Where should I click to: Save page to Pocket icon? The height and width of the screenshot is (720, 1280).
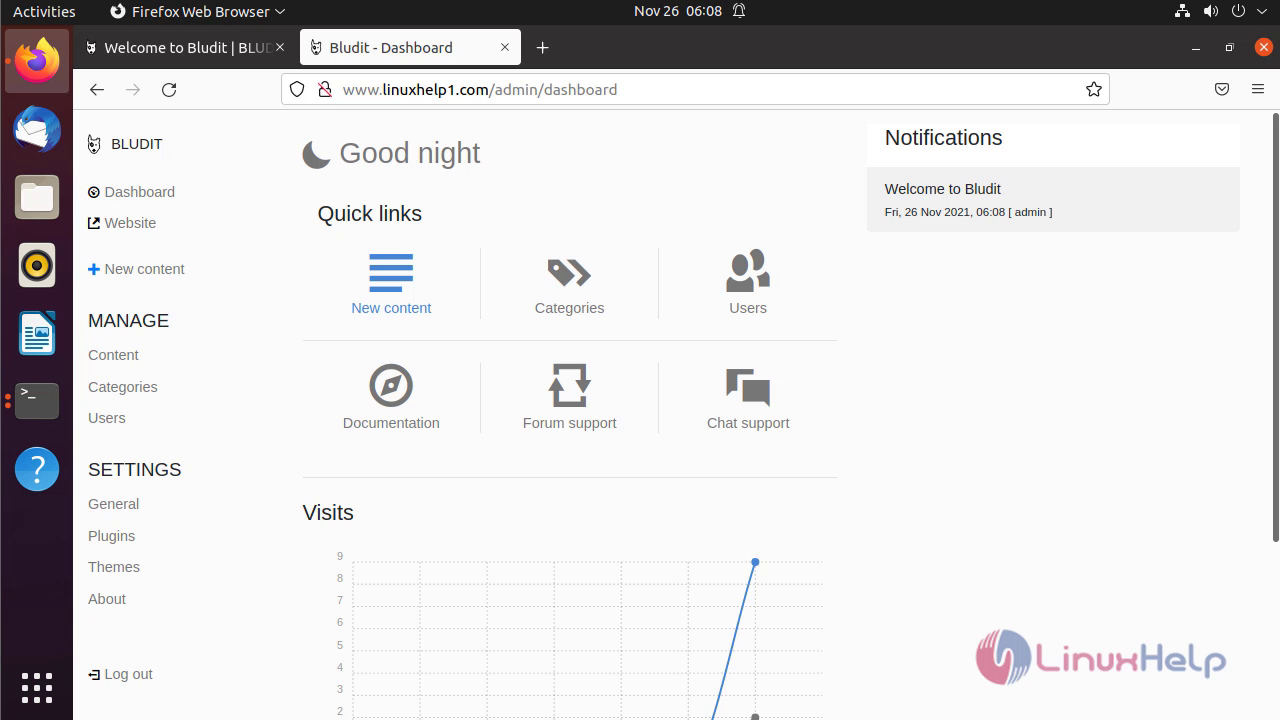pyautogui.click(x=1222, y=89)
